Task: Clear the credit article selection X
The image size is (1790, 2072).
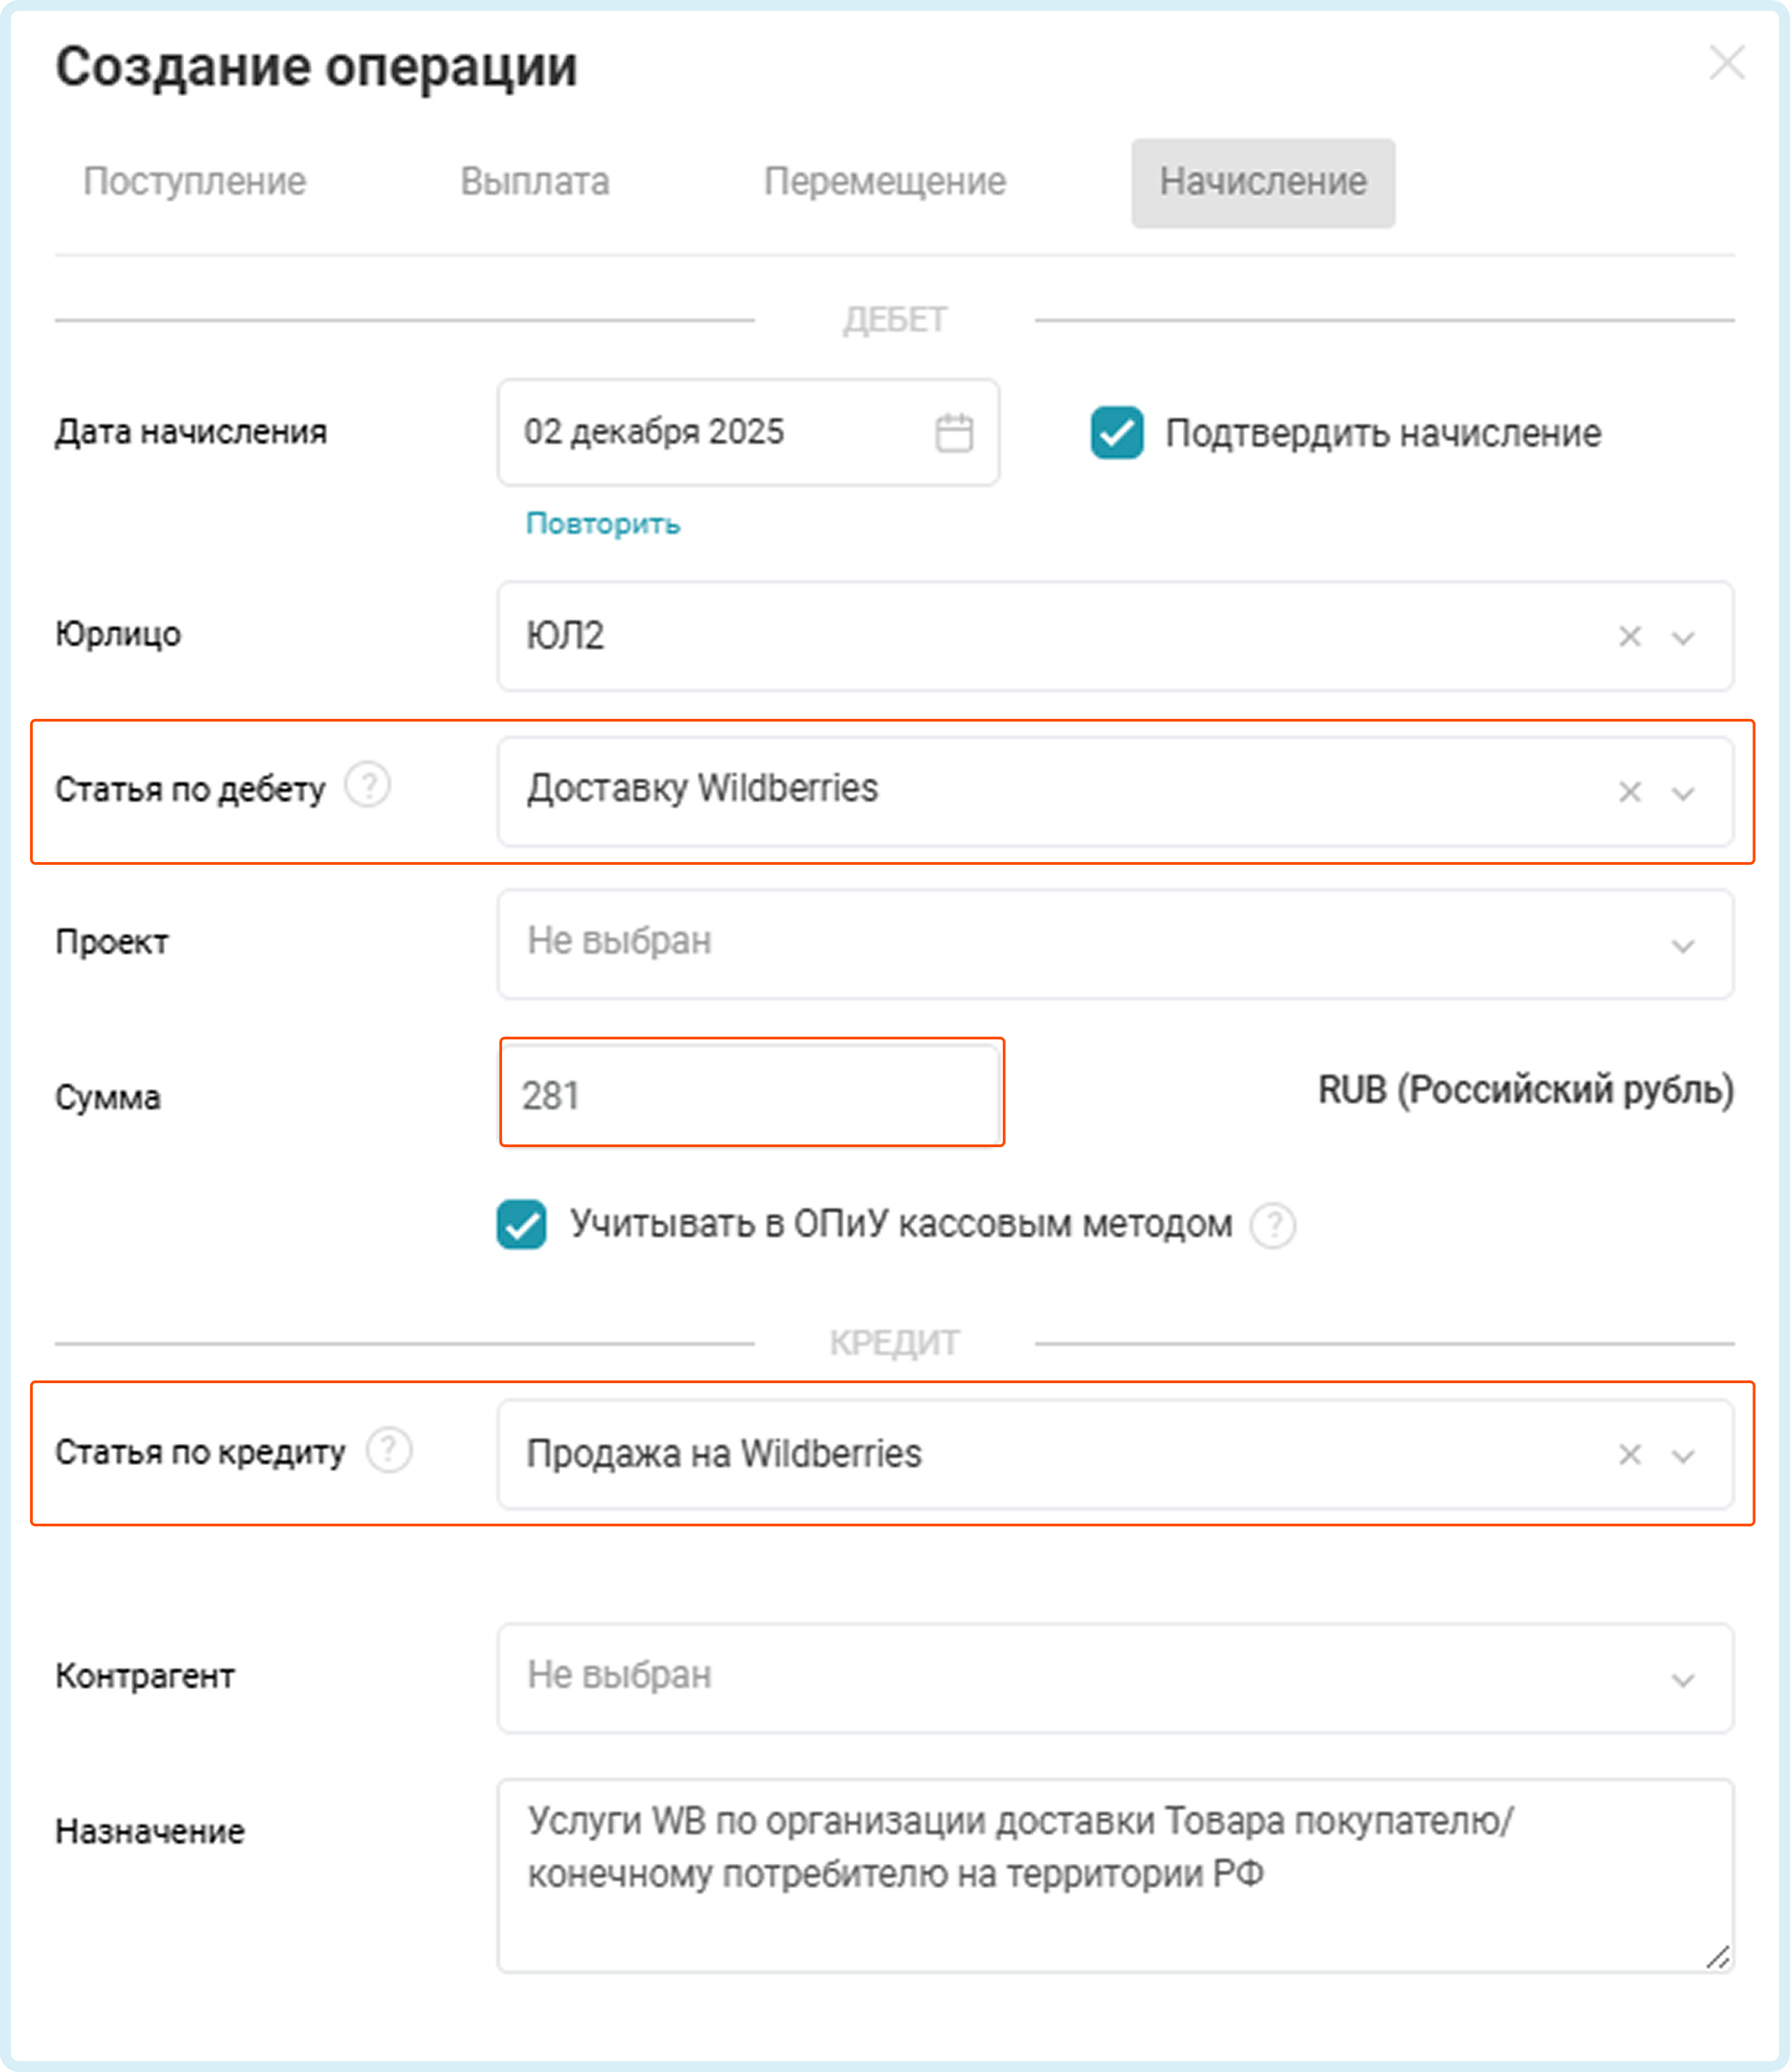Action: pyautogui.click(x=1629, y=1454)
